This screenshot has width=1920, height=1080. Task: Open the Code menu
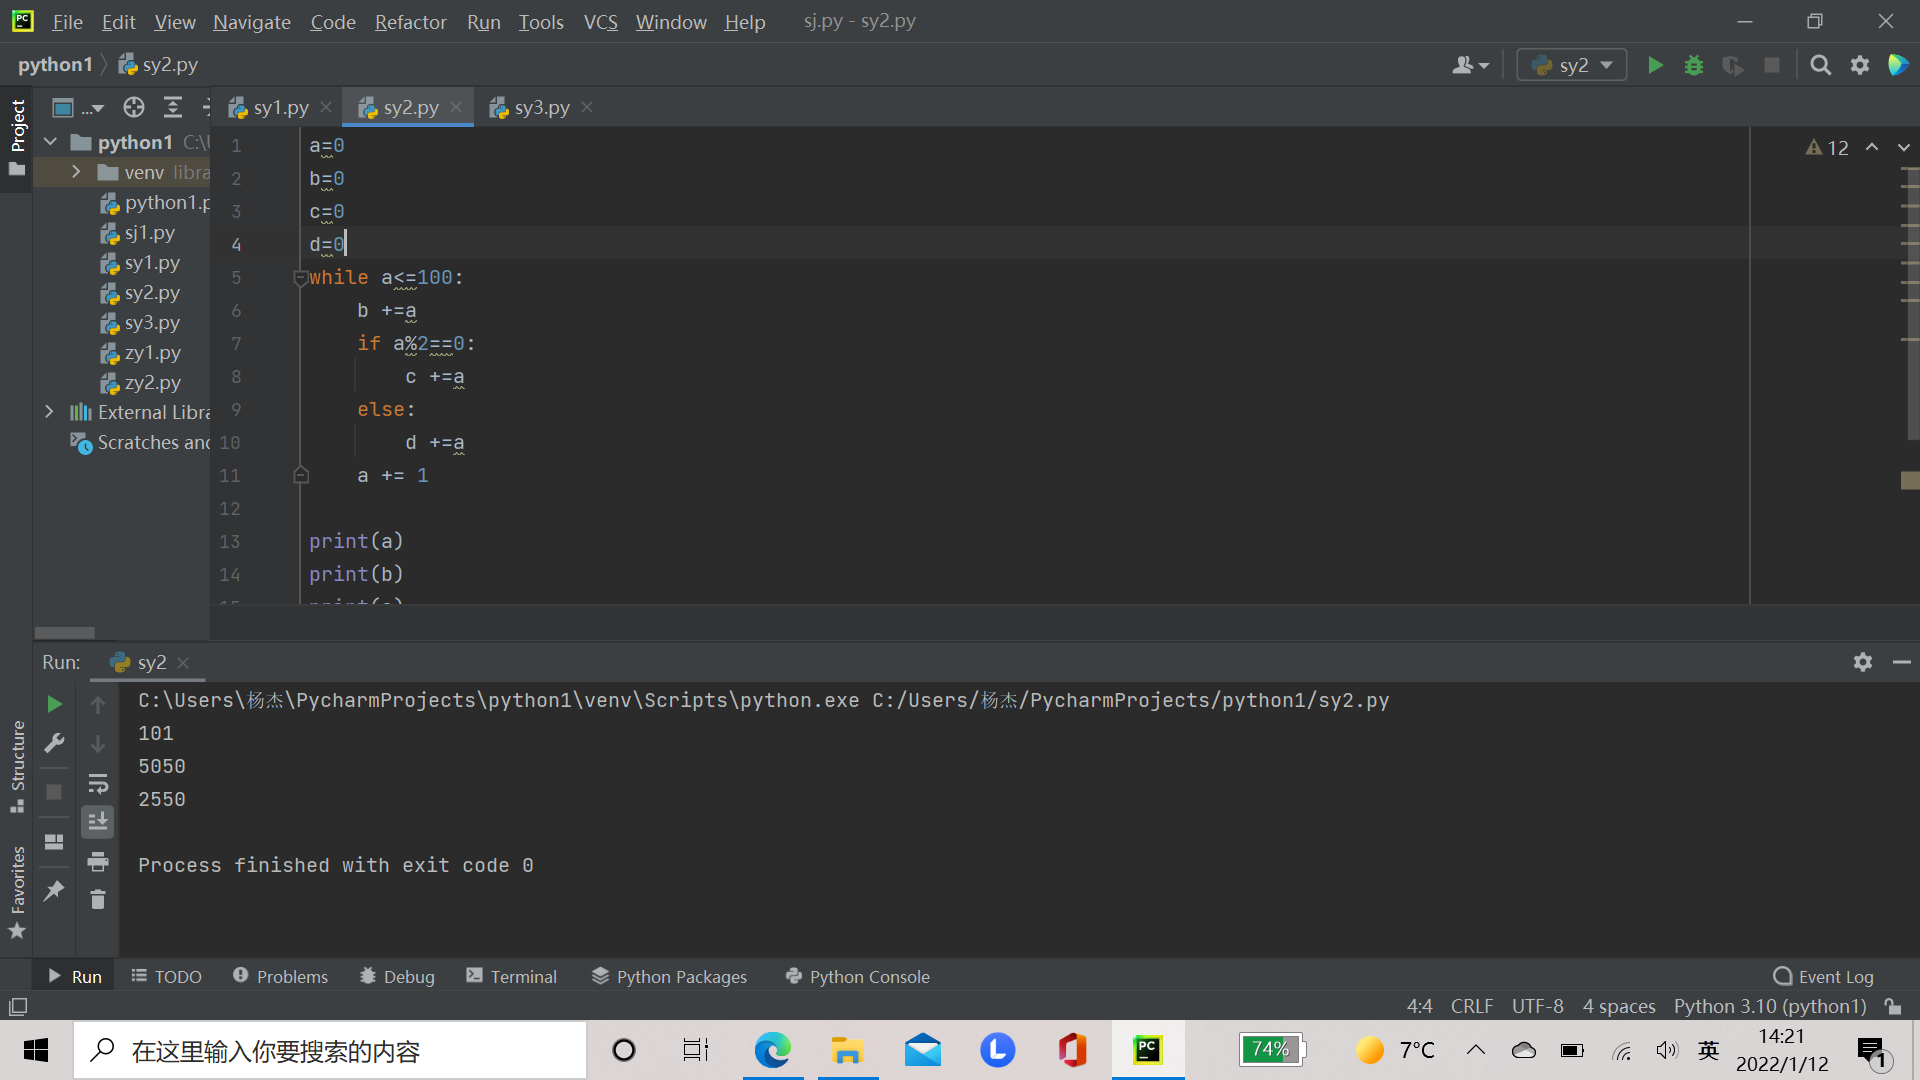click(x=332, y=22)
